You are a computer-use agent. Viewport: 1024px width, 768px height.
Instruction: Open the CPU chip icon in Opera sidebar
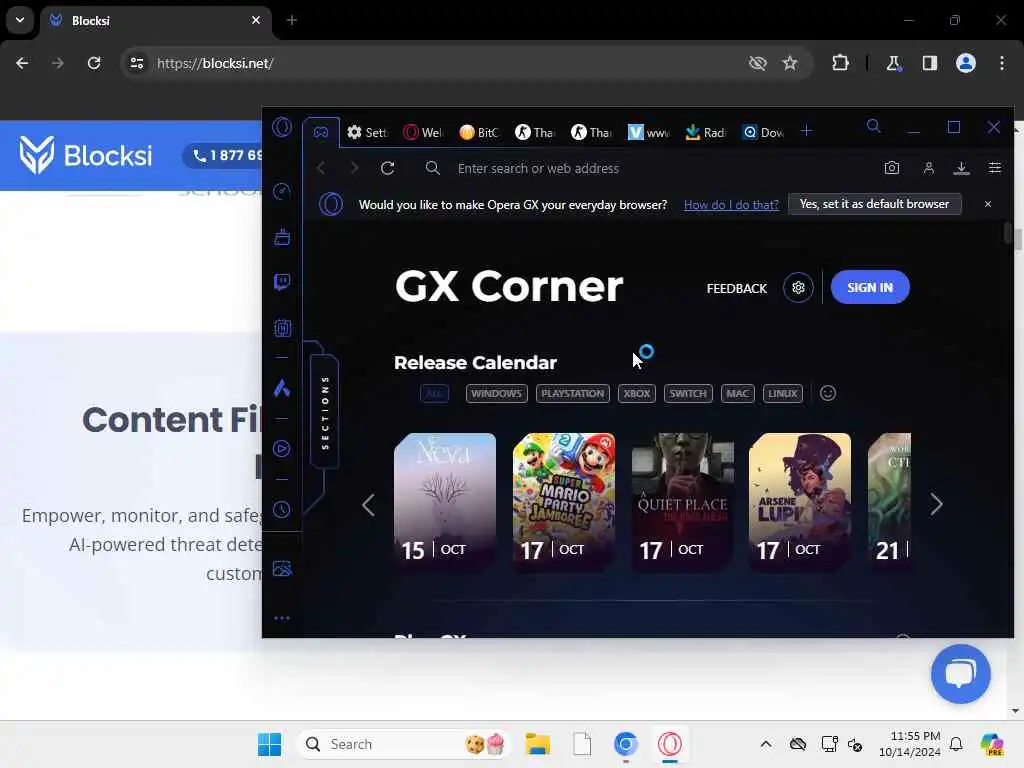coord(282,328)
